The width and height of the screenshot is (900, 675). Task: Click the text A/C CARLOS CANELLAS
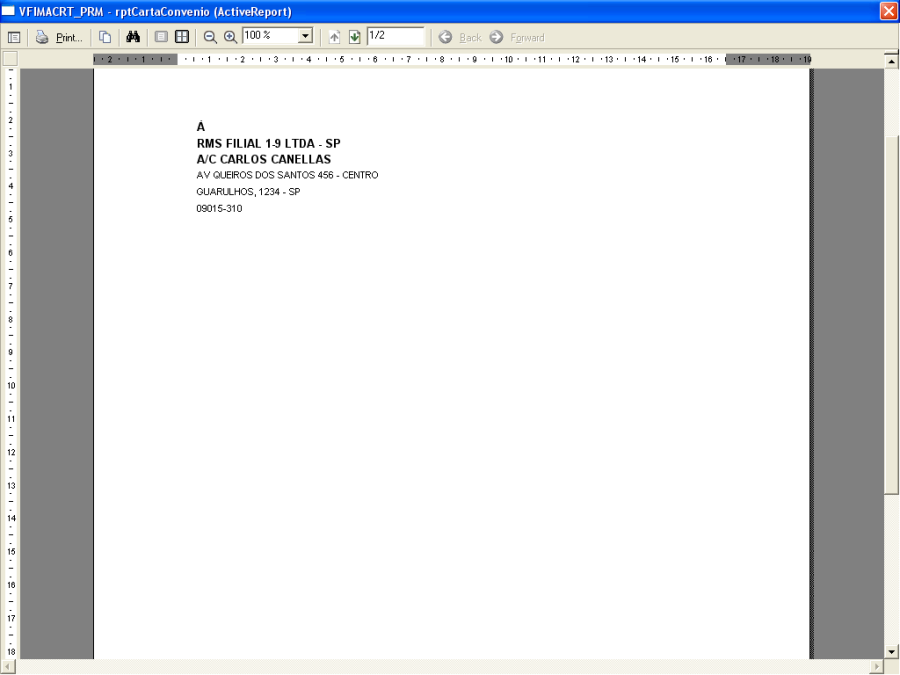[263, 160]
